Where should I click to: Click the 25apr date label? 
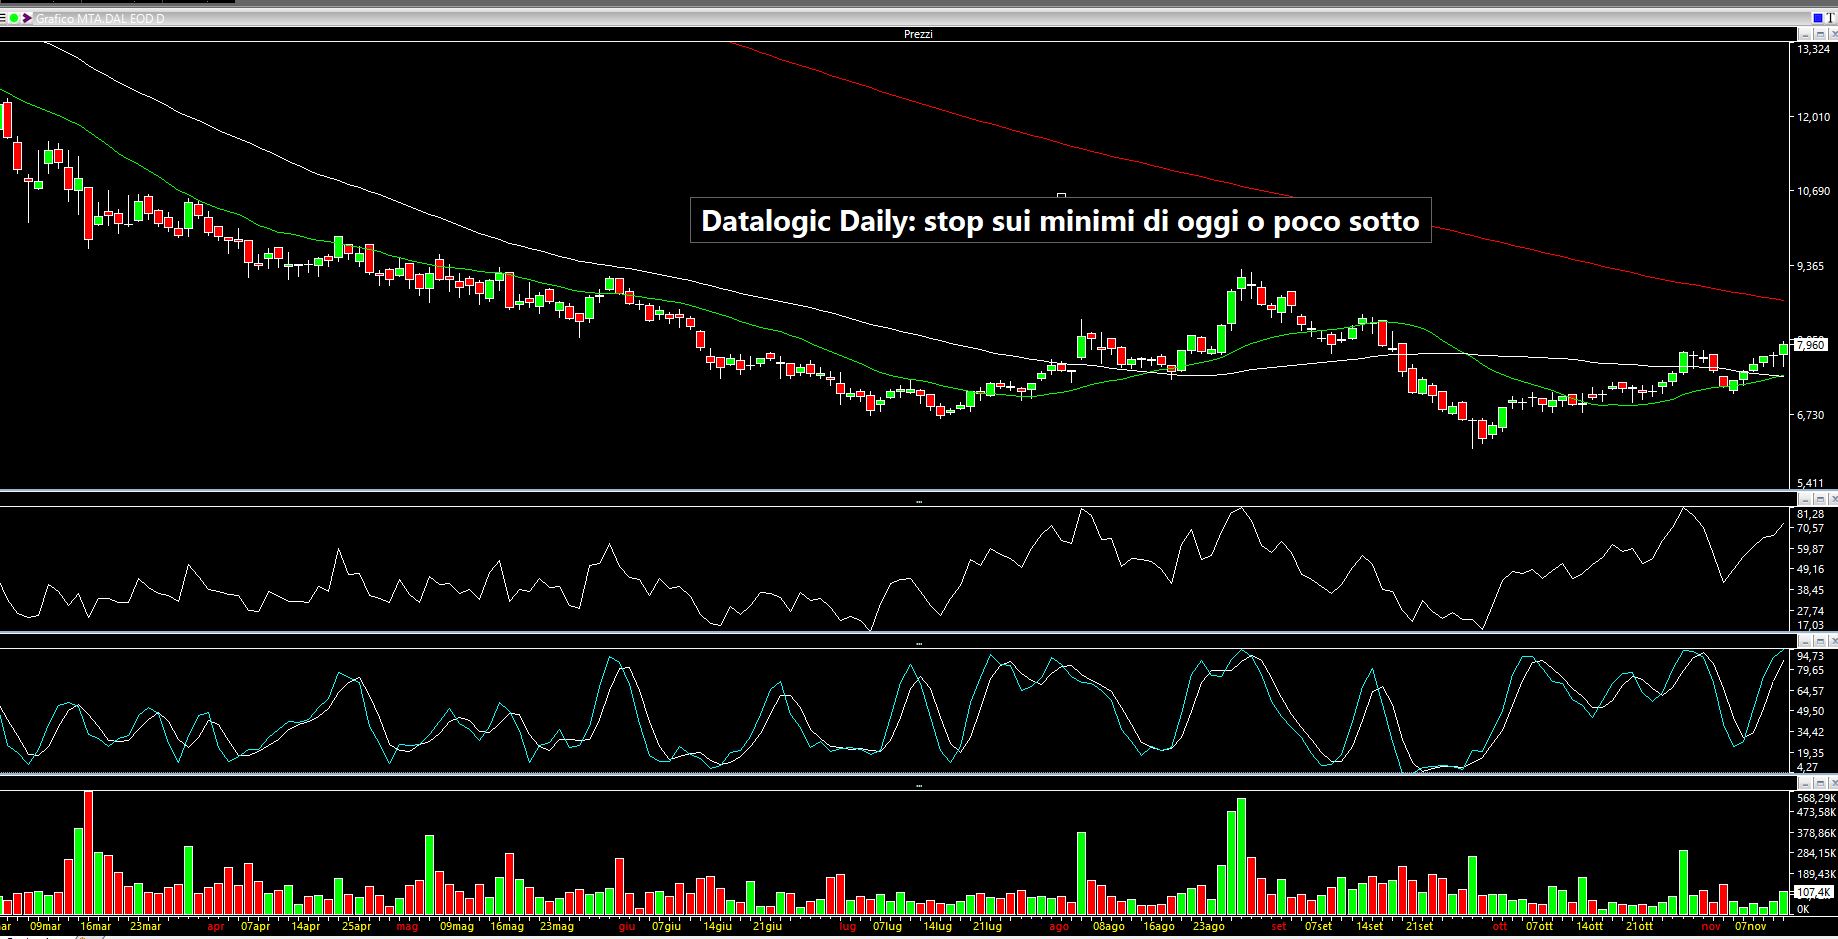click(x=356, y=926)
